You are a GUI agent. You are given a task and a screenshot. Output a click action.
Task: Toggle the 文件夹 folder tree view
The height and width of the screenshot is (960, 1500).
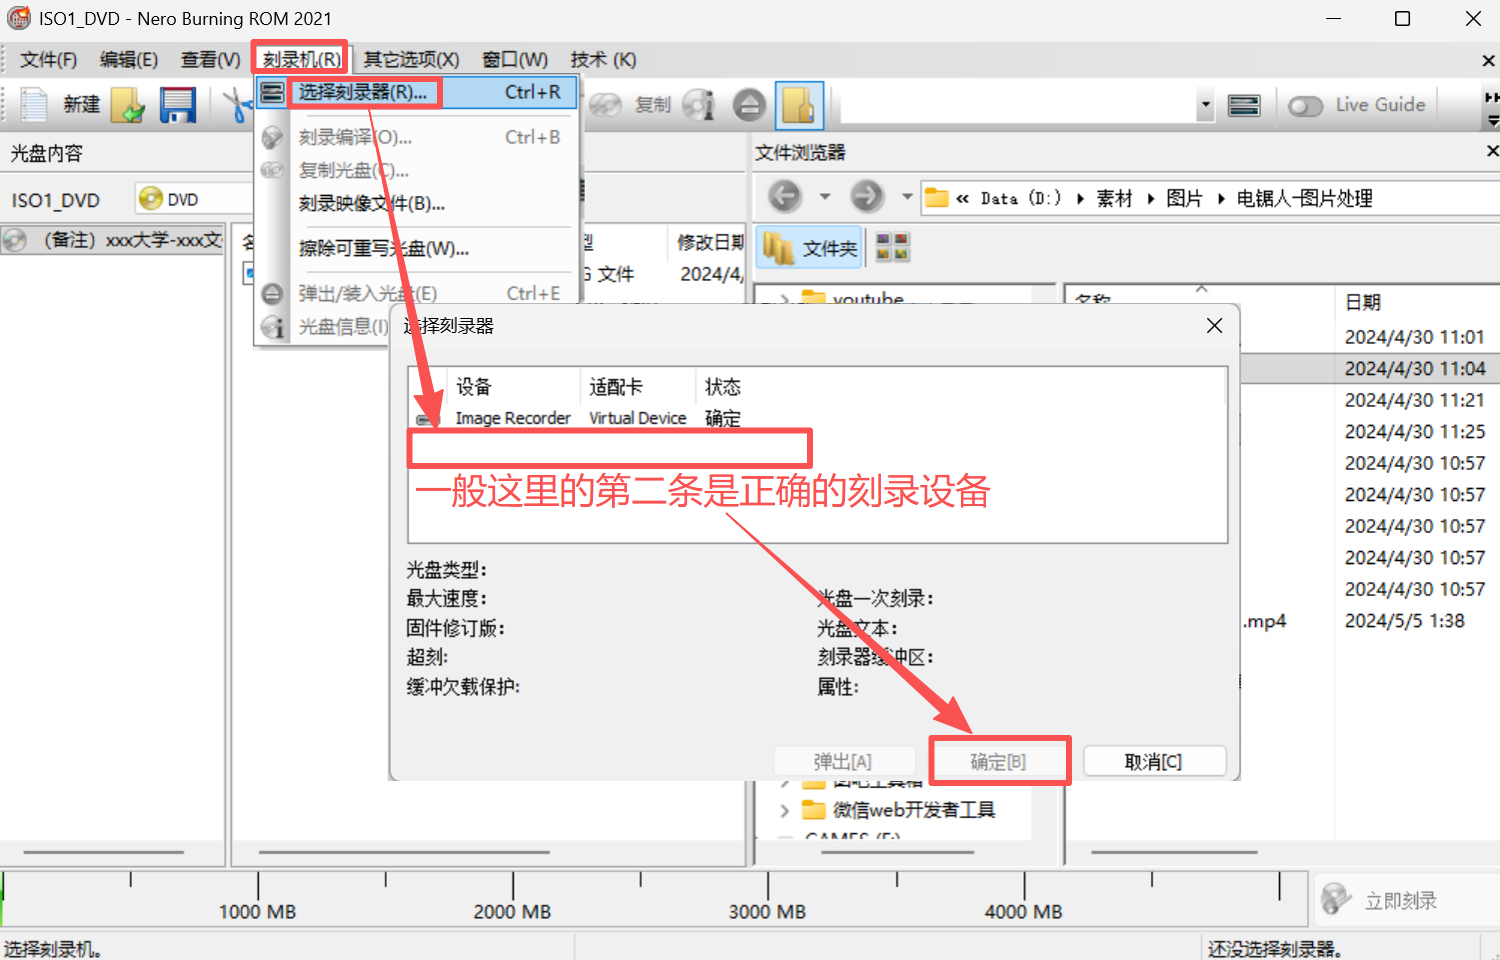click(809, 247)
